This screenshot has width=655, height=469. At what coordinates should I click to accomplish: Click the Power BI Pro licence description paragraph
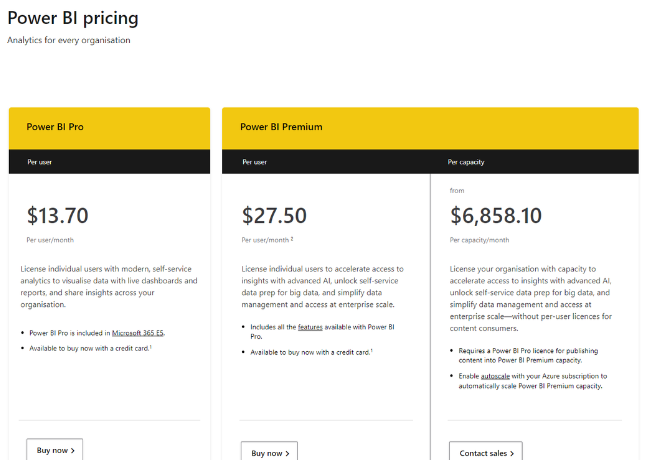tap(108, 281)
